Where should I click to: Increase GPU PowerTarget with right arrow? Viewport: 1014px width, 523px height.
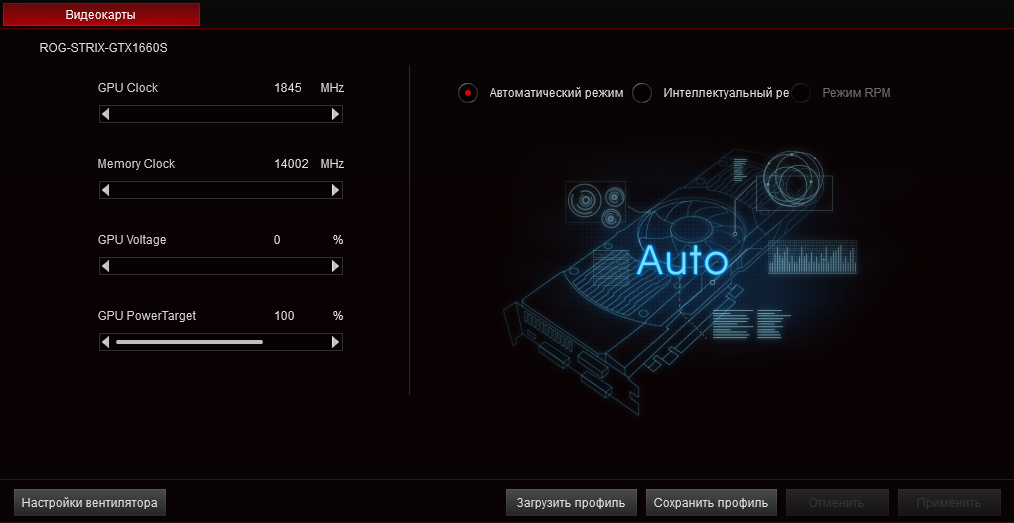[336, 342]
